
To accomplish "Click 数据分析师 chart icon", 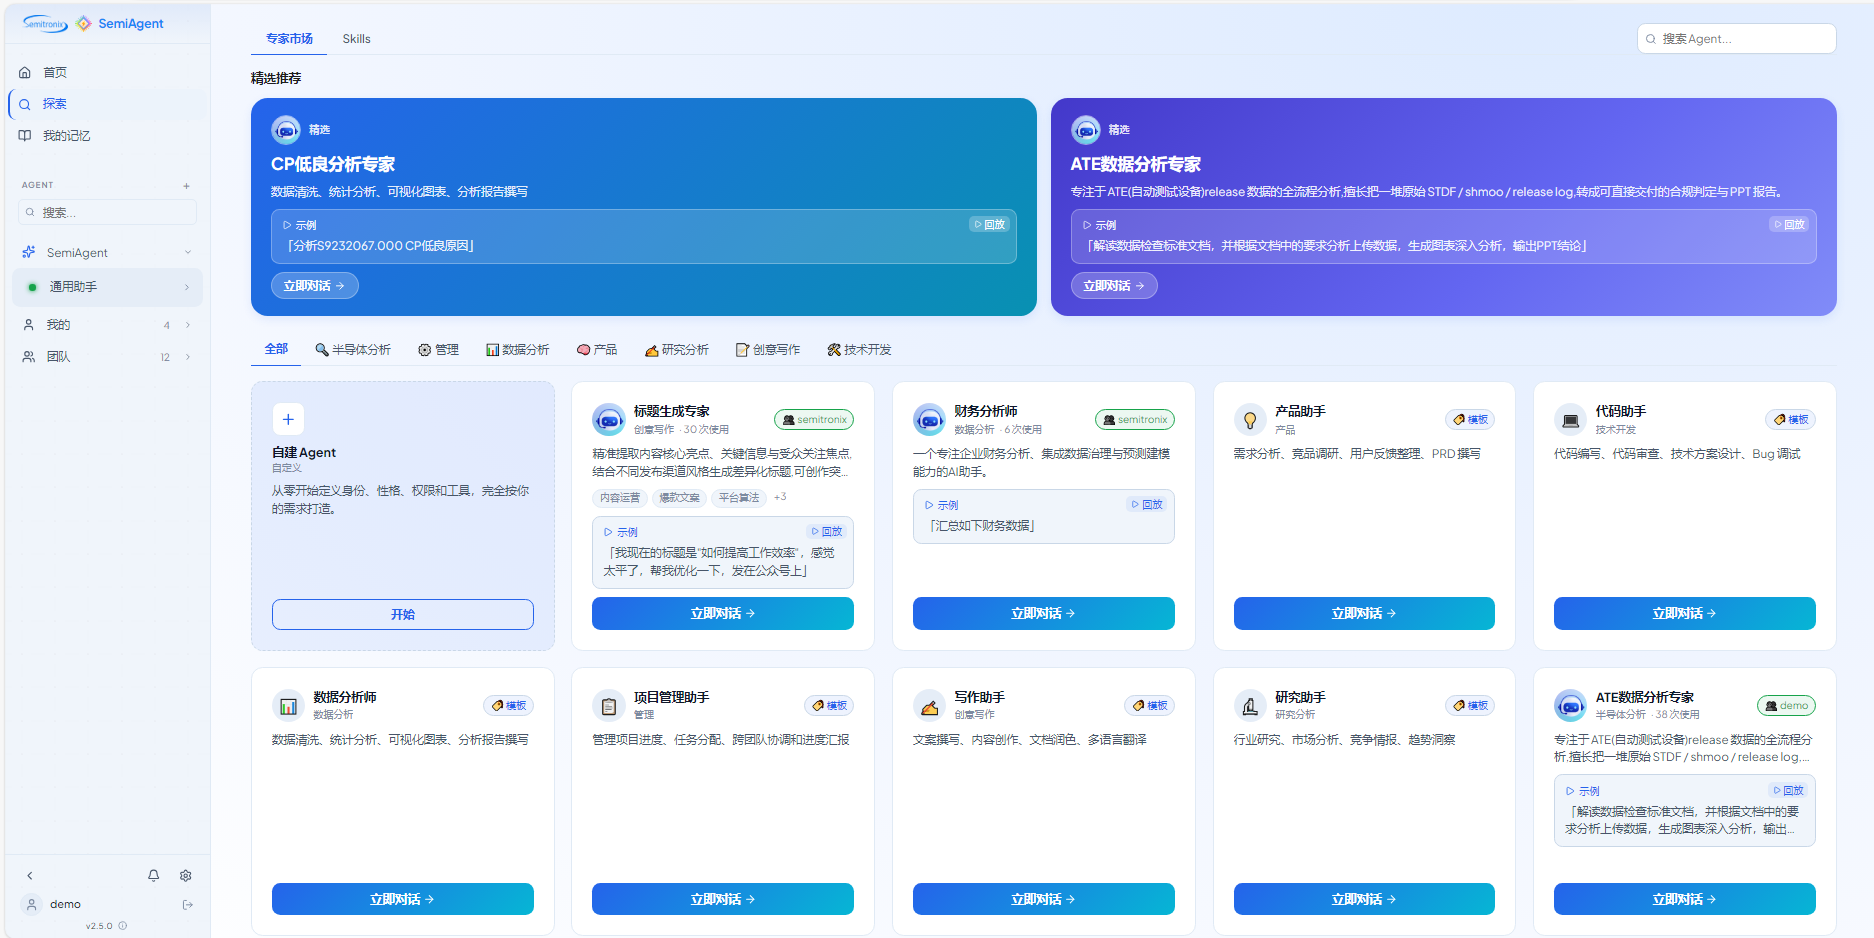I will (x=288, y=706).
